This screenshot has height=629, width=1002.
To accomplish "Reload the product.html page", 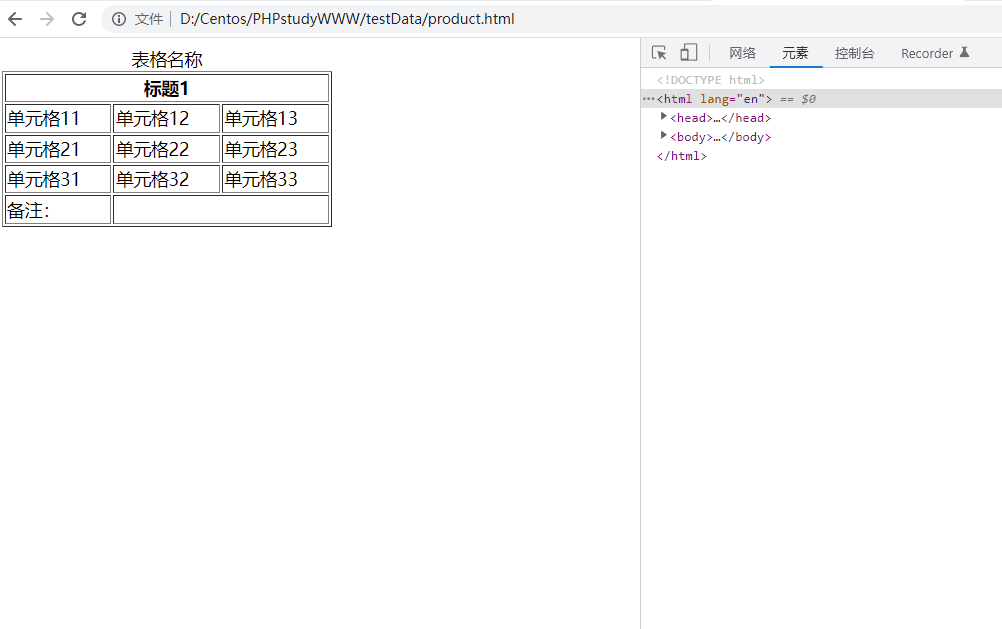I will [x=79, y=19].
